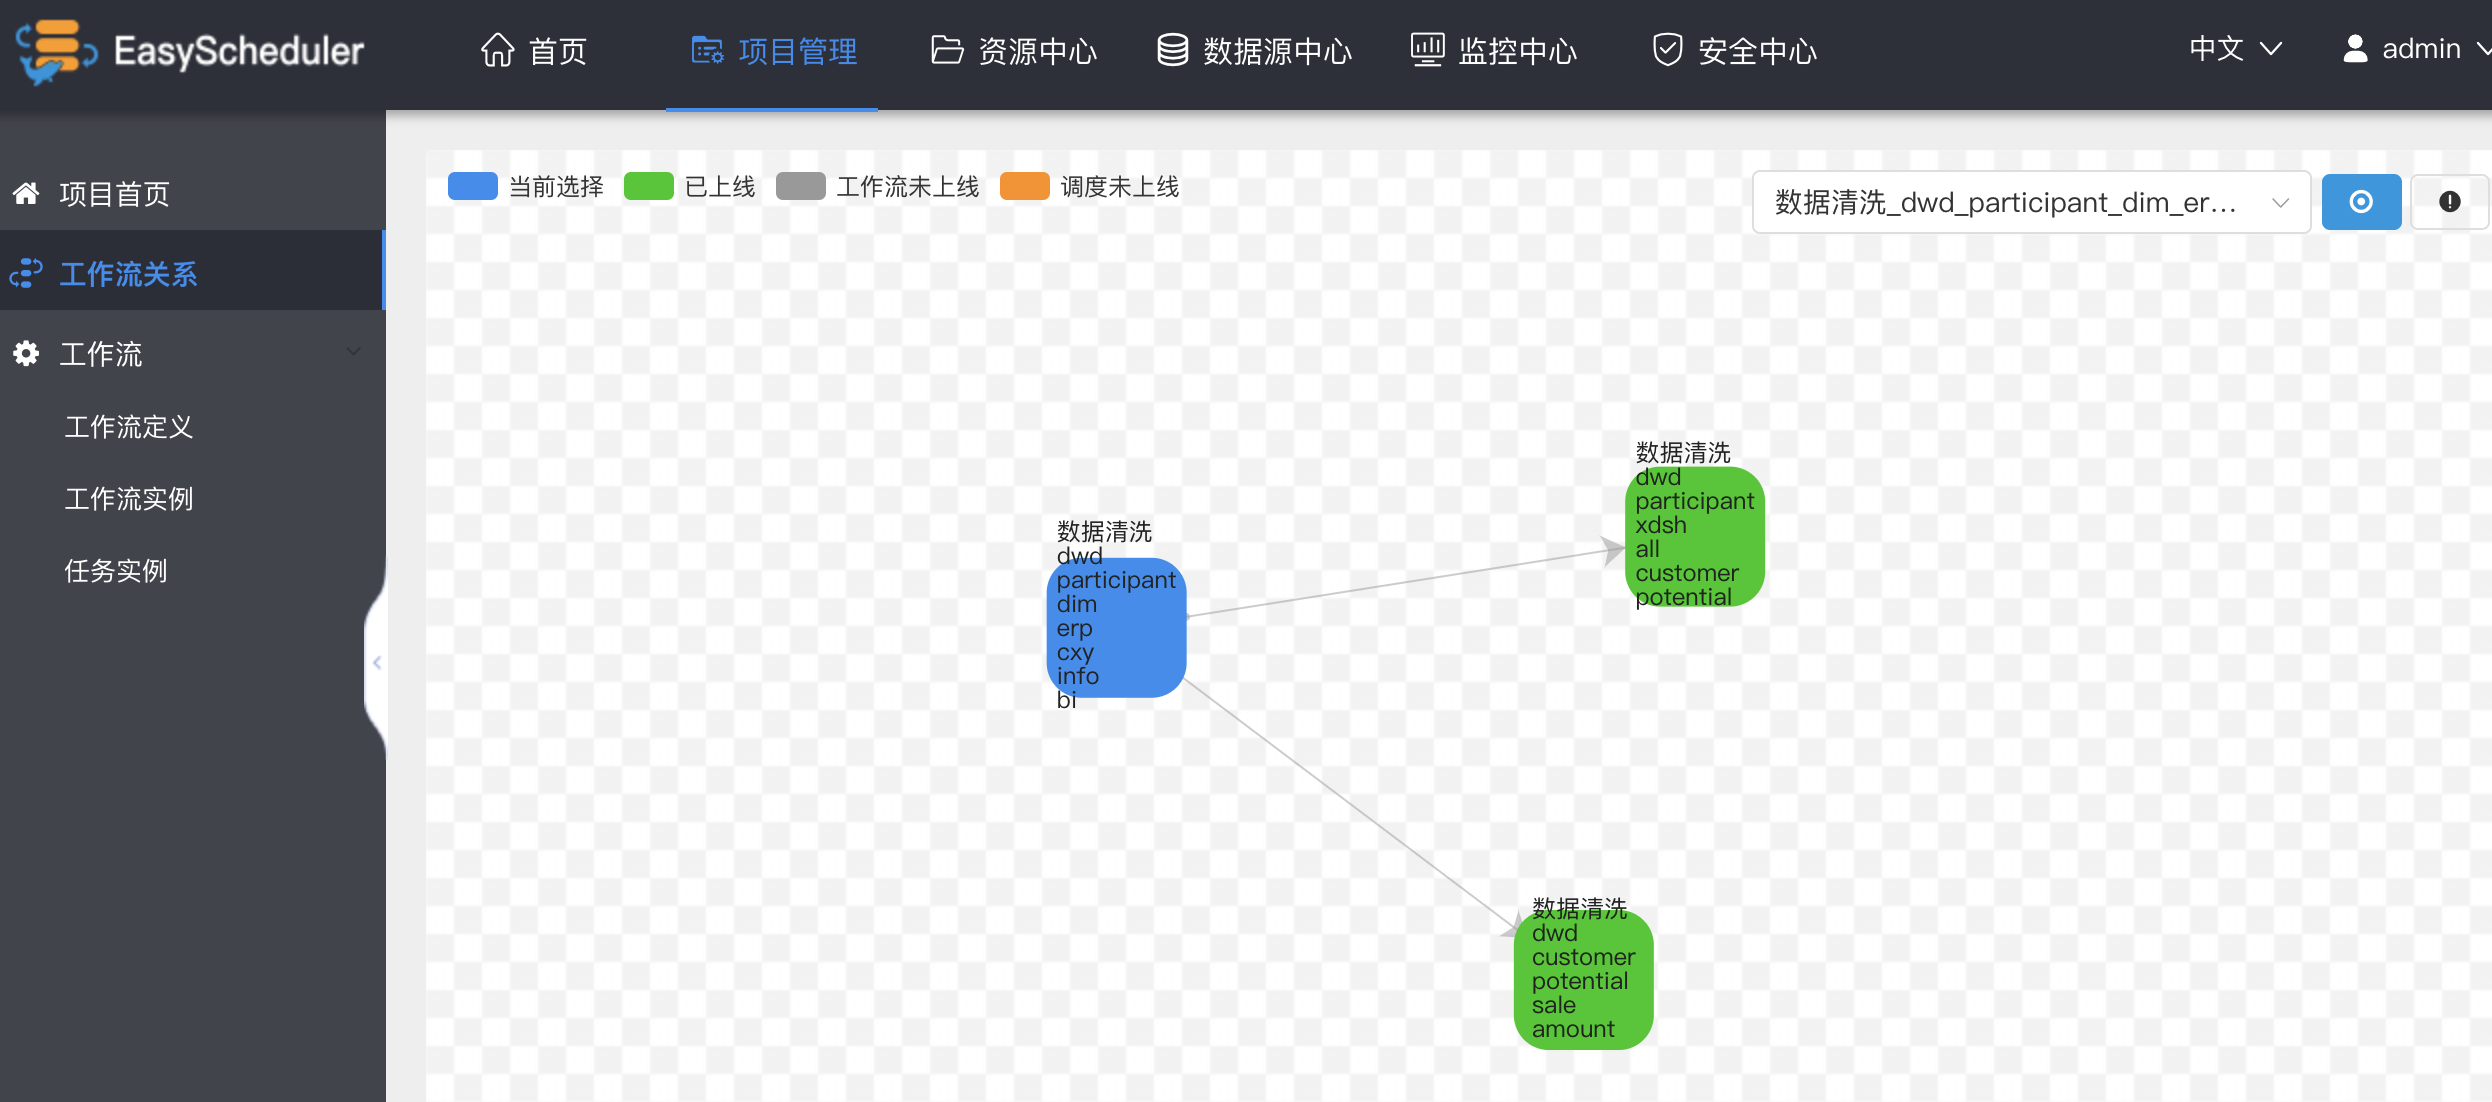
Task: Click the EasyScheduler logo
Action: point(190,51)
